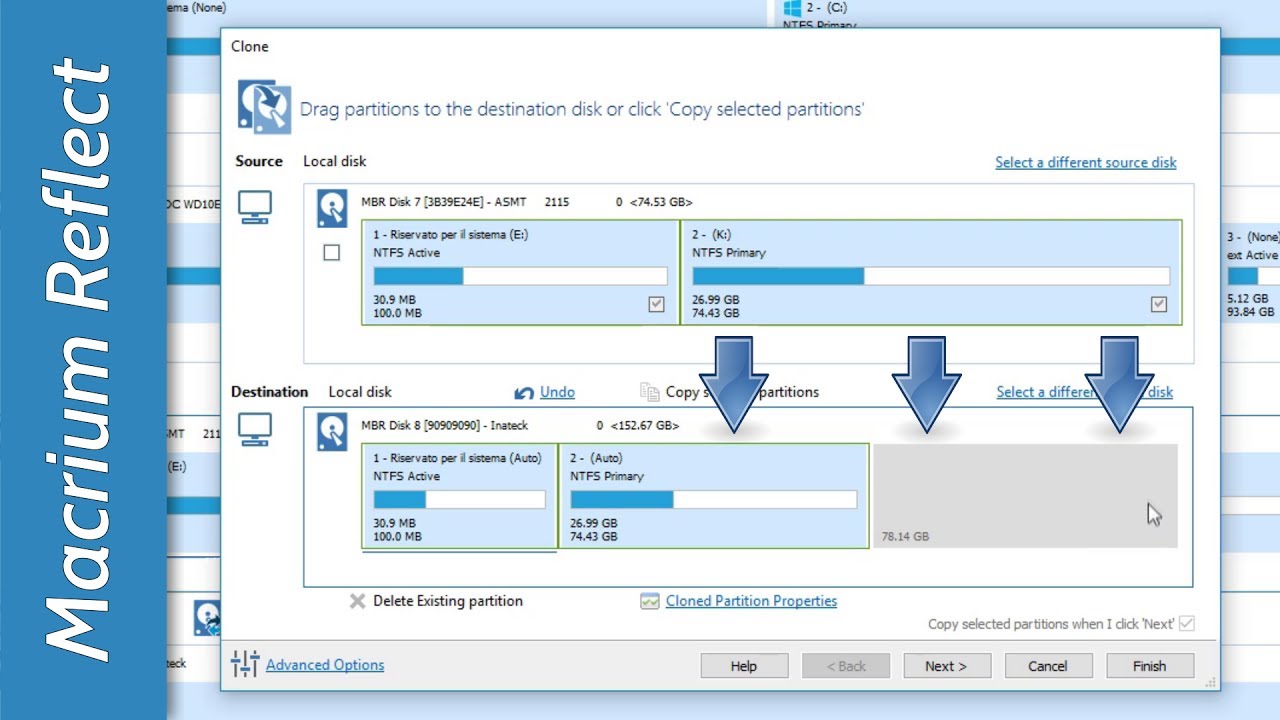
Task: Click the Delete Existing partition X icon
Action: 357,601
